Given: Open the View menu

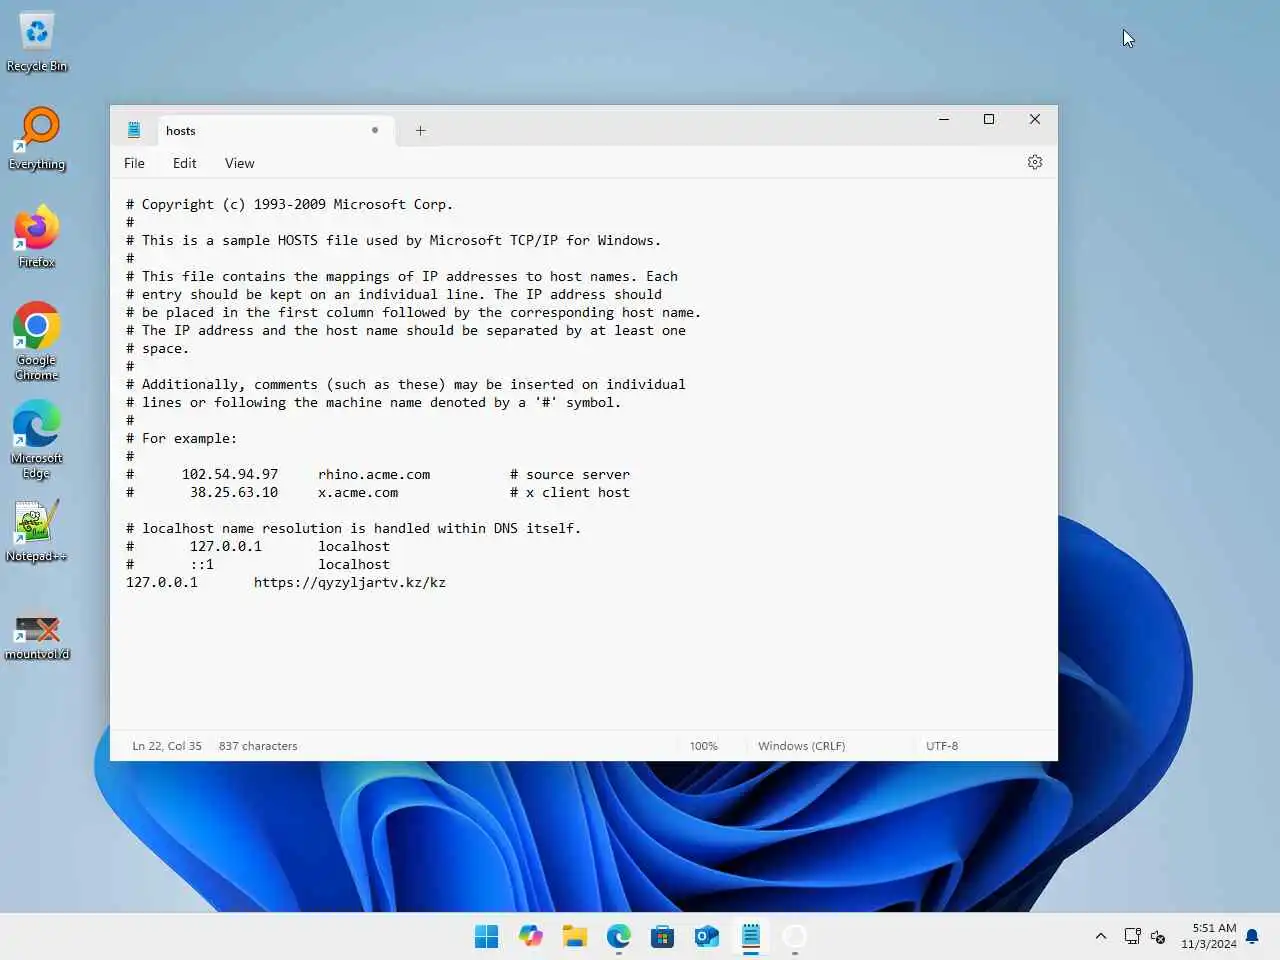Looking at the screenshot, I should pos(239,163).
